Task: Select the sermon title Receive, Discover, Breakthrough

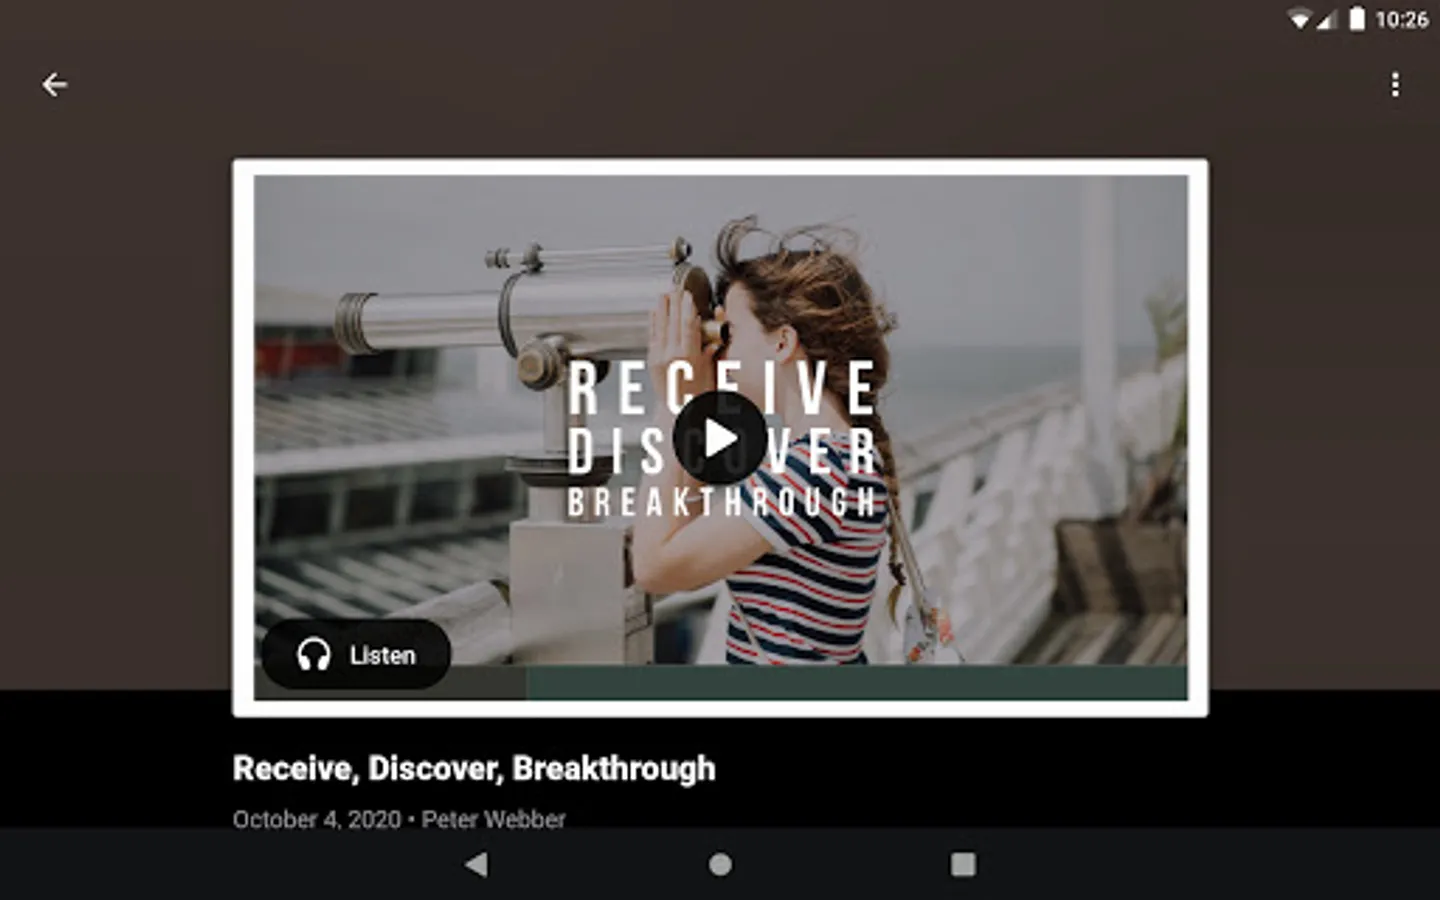Action: pos(474,768)
